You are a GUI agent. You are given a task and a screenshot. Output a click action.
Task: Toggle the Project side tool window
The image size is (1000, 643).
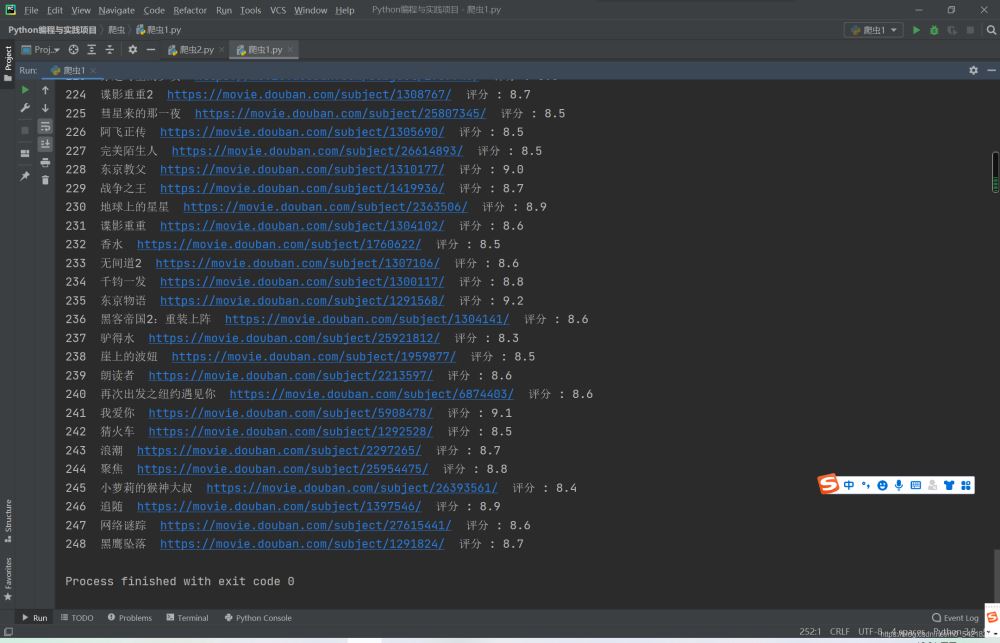point(8,63)
